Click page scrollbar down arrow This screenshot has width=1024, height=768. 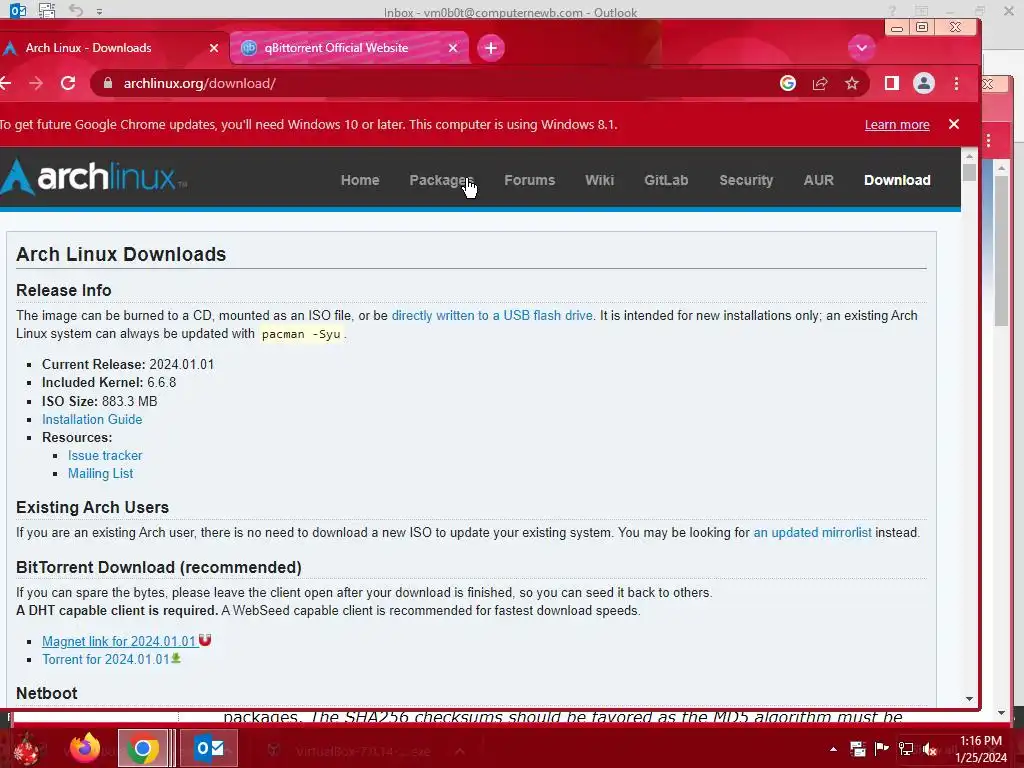click(969, 699)
